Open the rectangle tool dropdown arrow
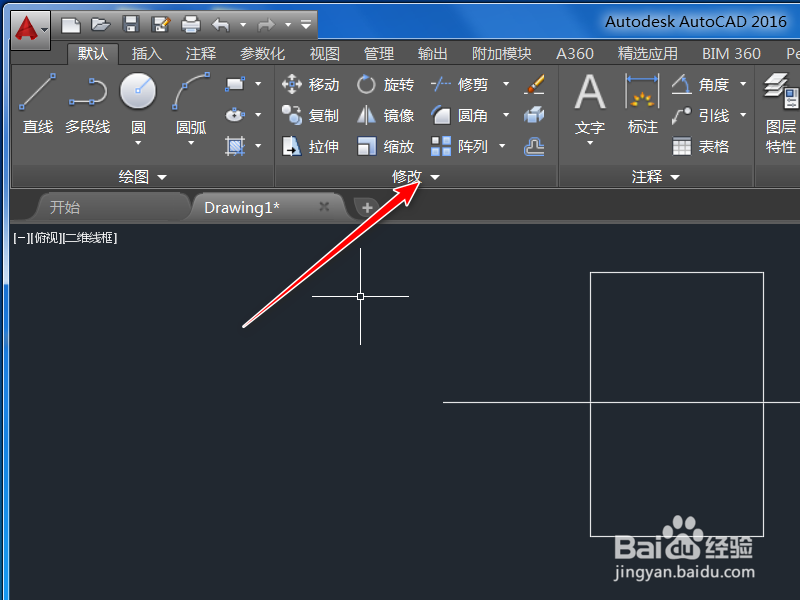 click(x=258, y=84)
